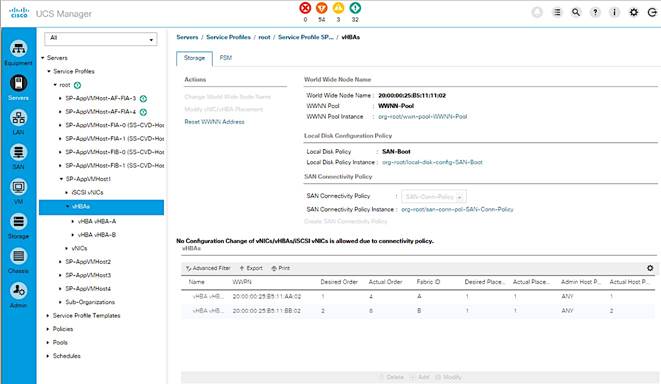Collapse the Service Profiles tree node
The height and width of the screenshot is (384, 661).
49,71
